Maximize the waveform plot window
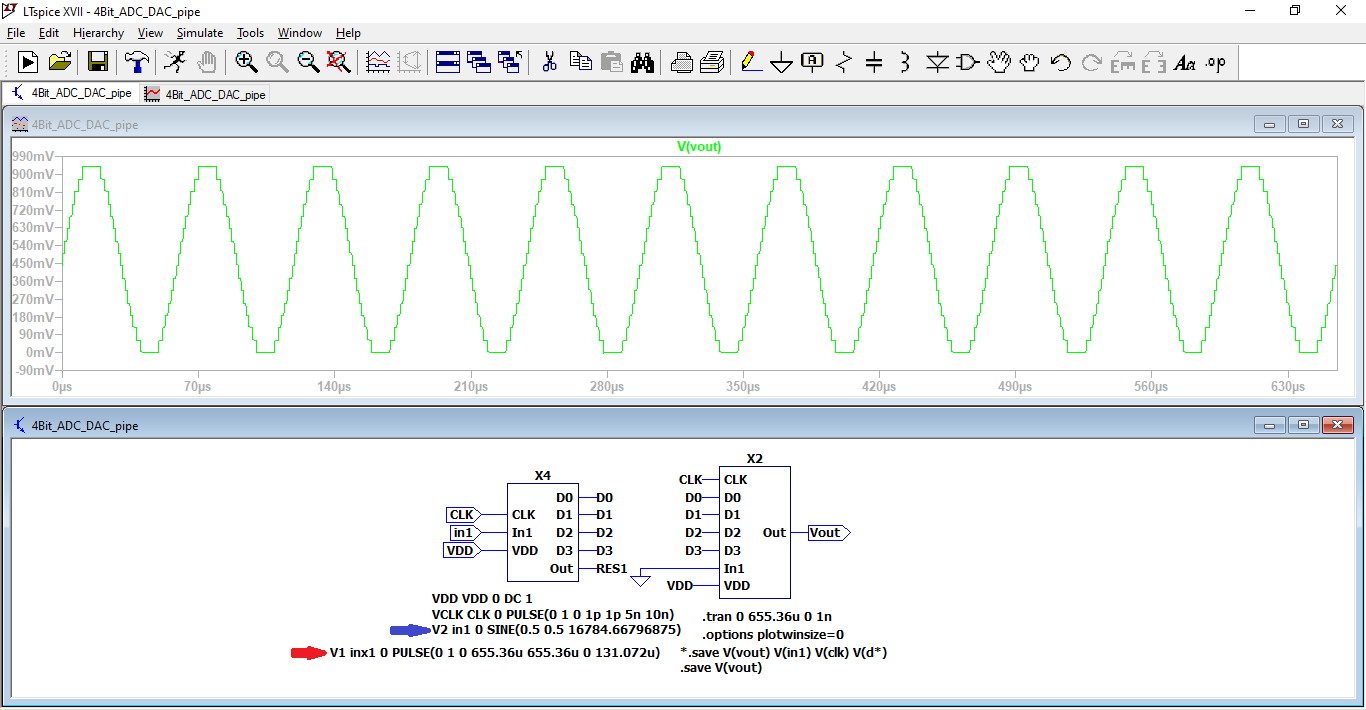The height and width of the screenshot is (710, 1366). [1303, 125]
